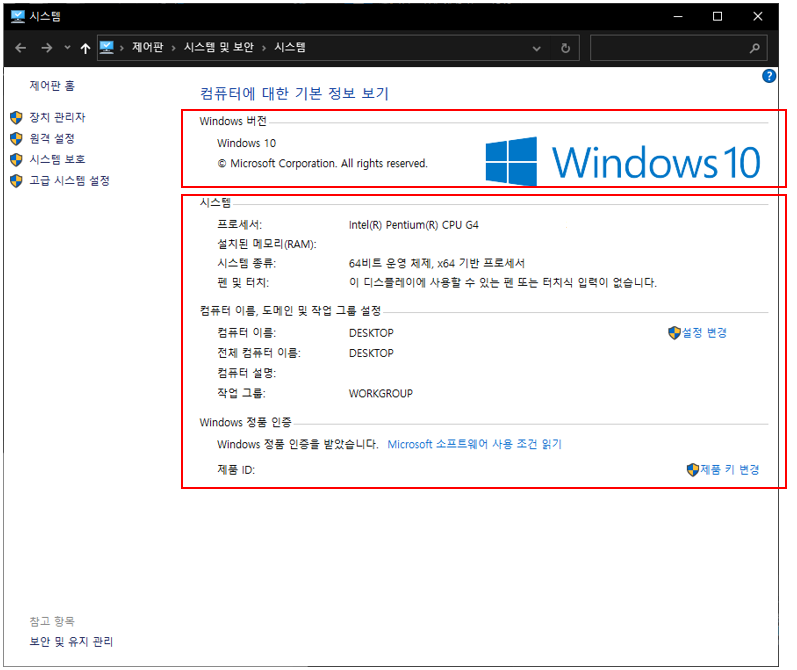Click shield icon next to 제품 키 변경
Image resolution: width=797 pixels, height=670 pixels.
tap(693, 470)
